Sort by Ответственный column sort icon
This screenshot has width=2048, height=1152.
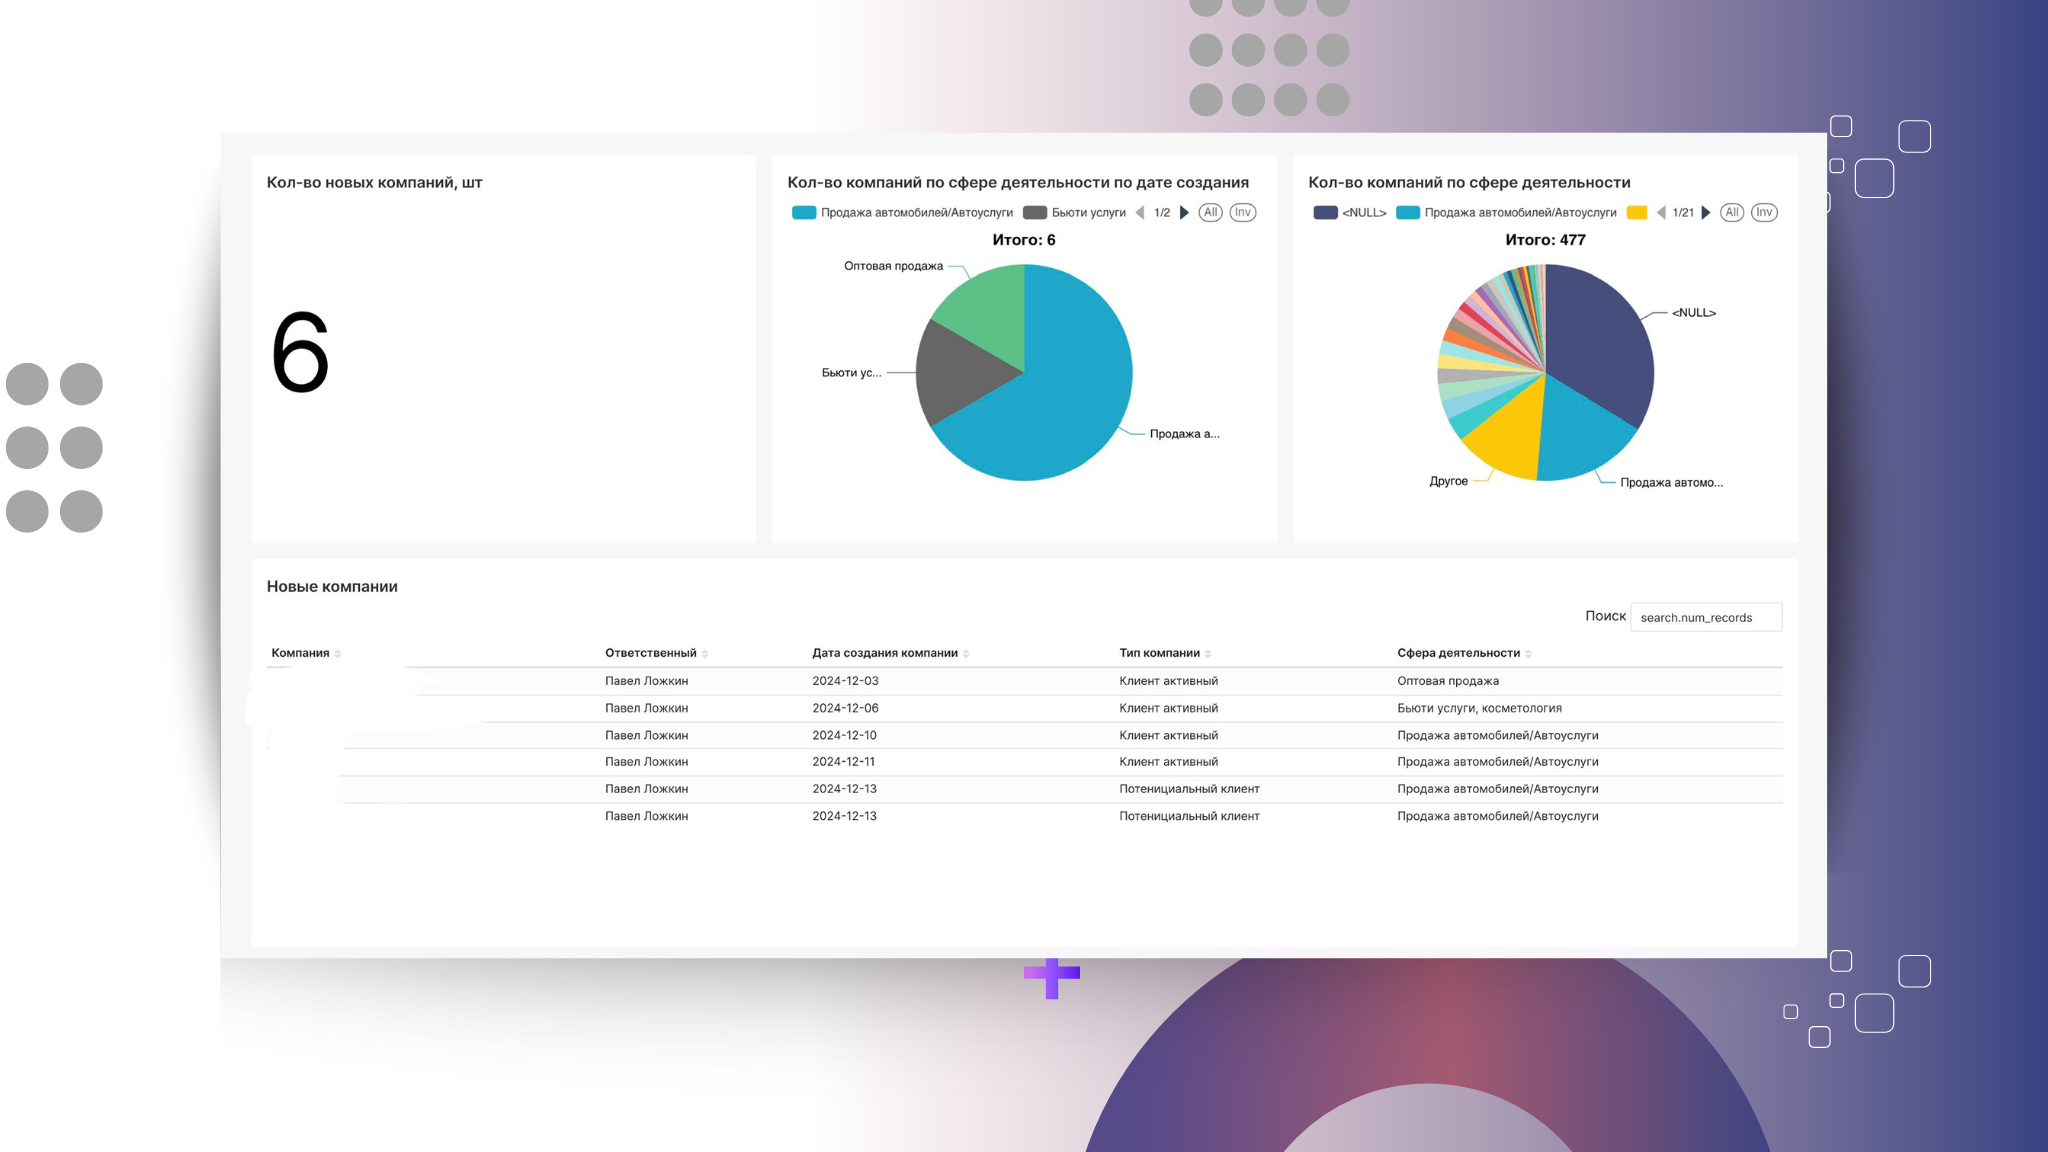point(705,654)
